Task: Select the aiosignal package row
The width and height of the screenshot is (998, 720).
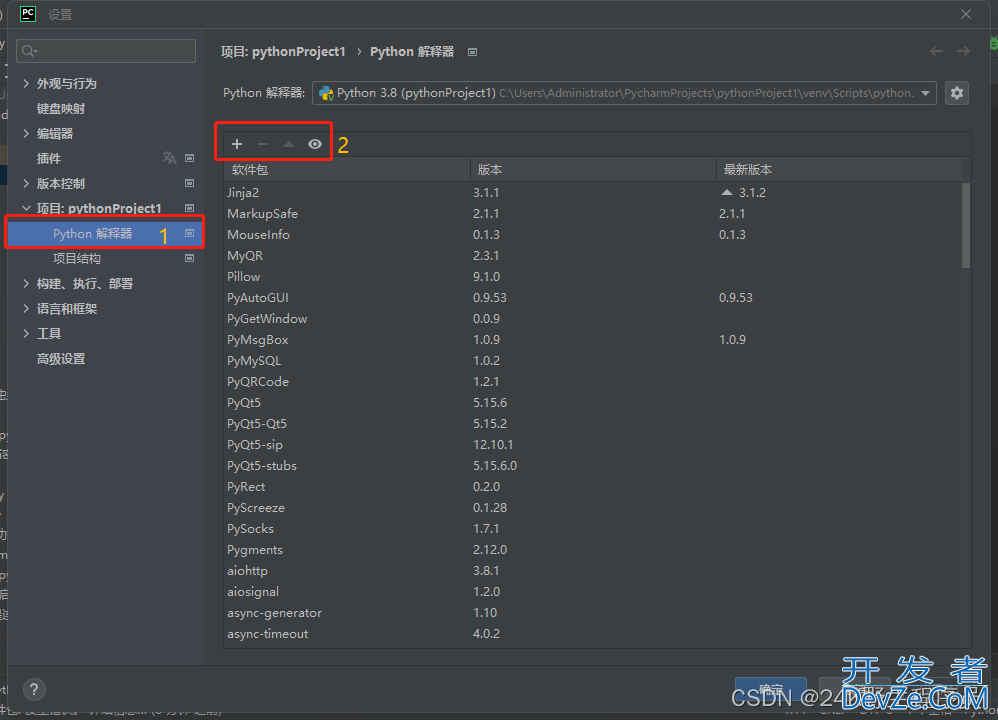Action: click(593, 591)
